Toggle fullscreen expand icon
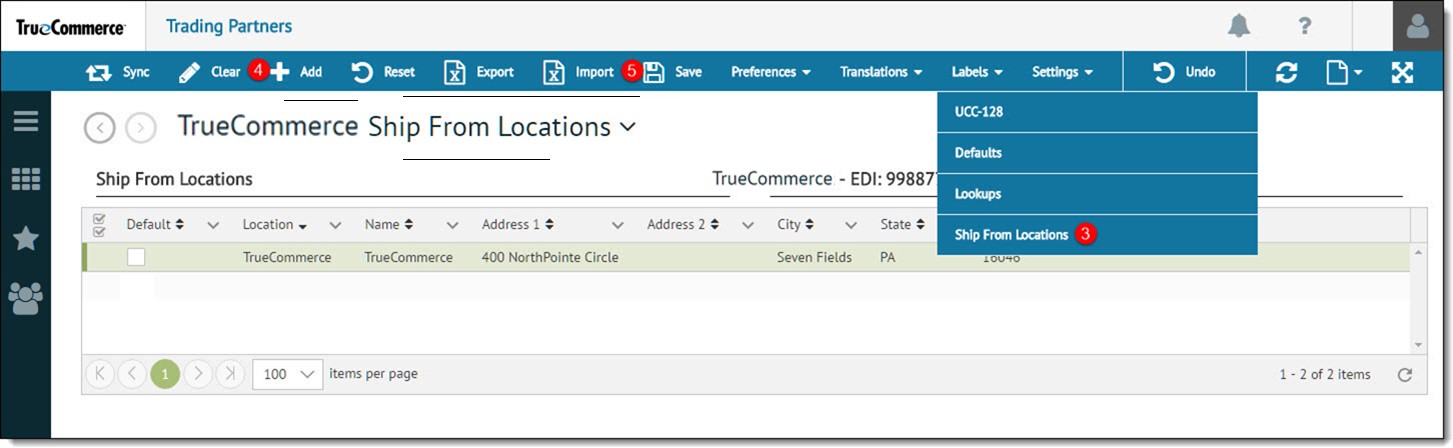The image size is (1453, 448). pos(1402,72)
